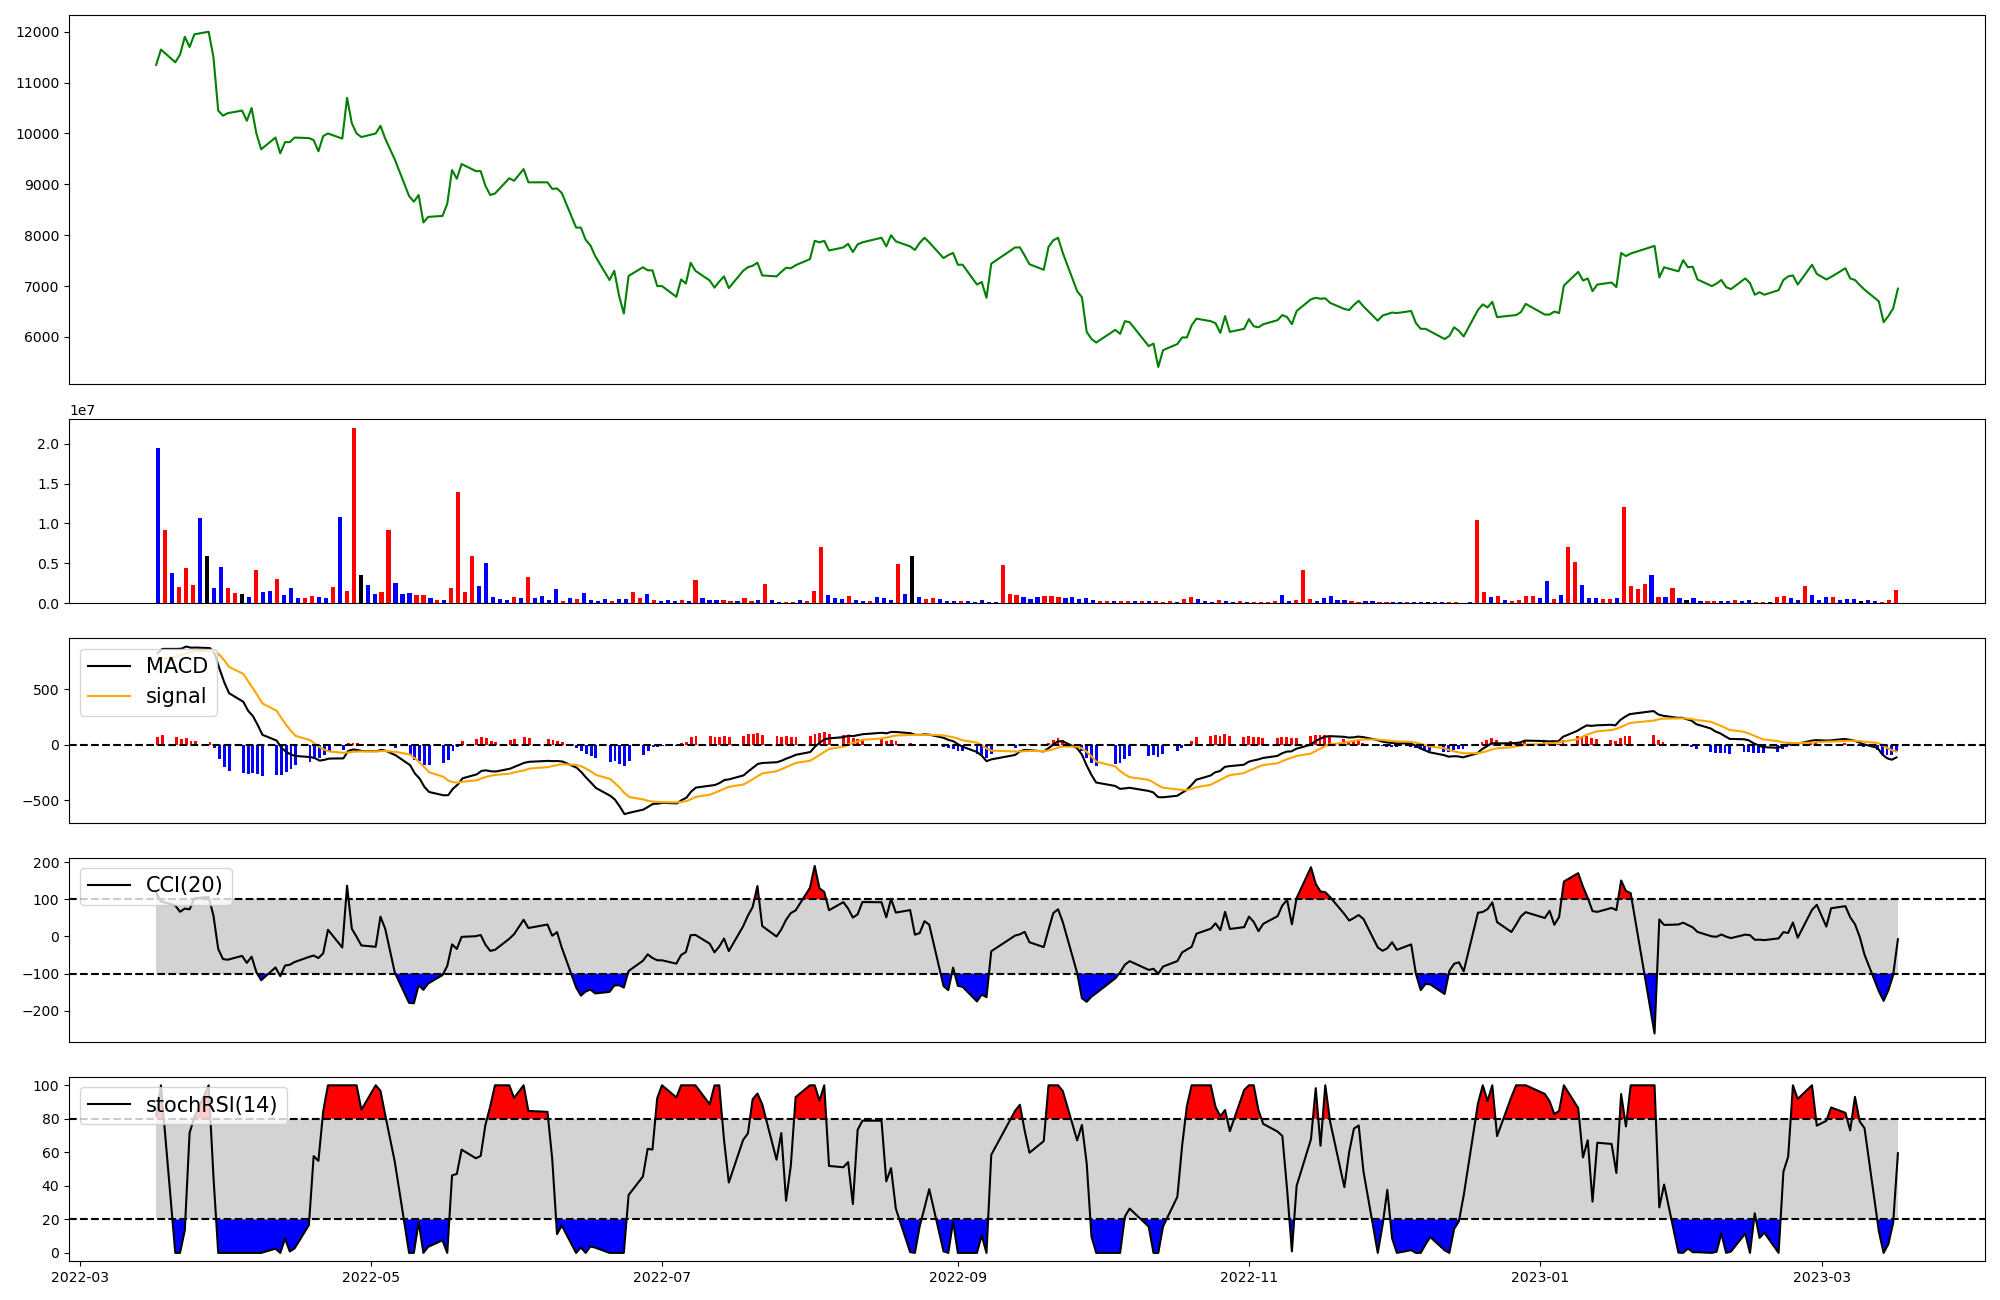Click the 6000 price axis label
This screenshot has height=1300, width=2000.
(41, 337)
